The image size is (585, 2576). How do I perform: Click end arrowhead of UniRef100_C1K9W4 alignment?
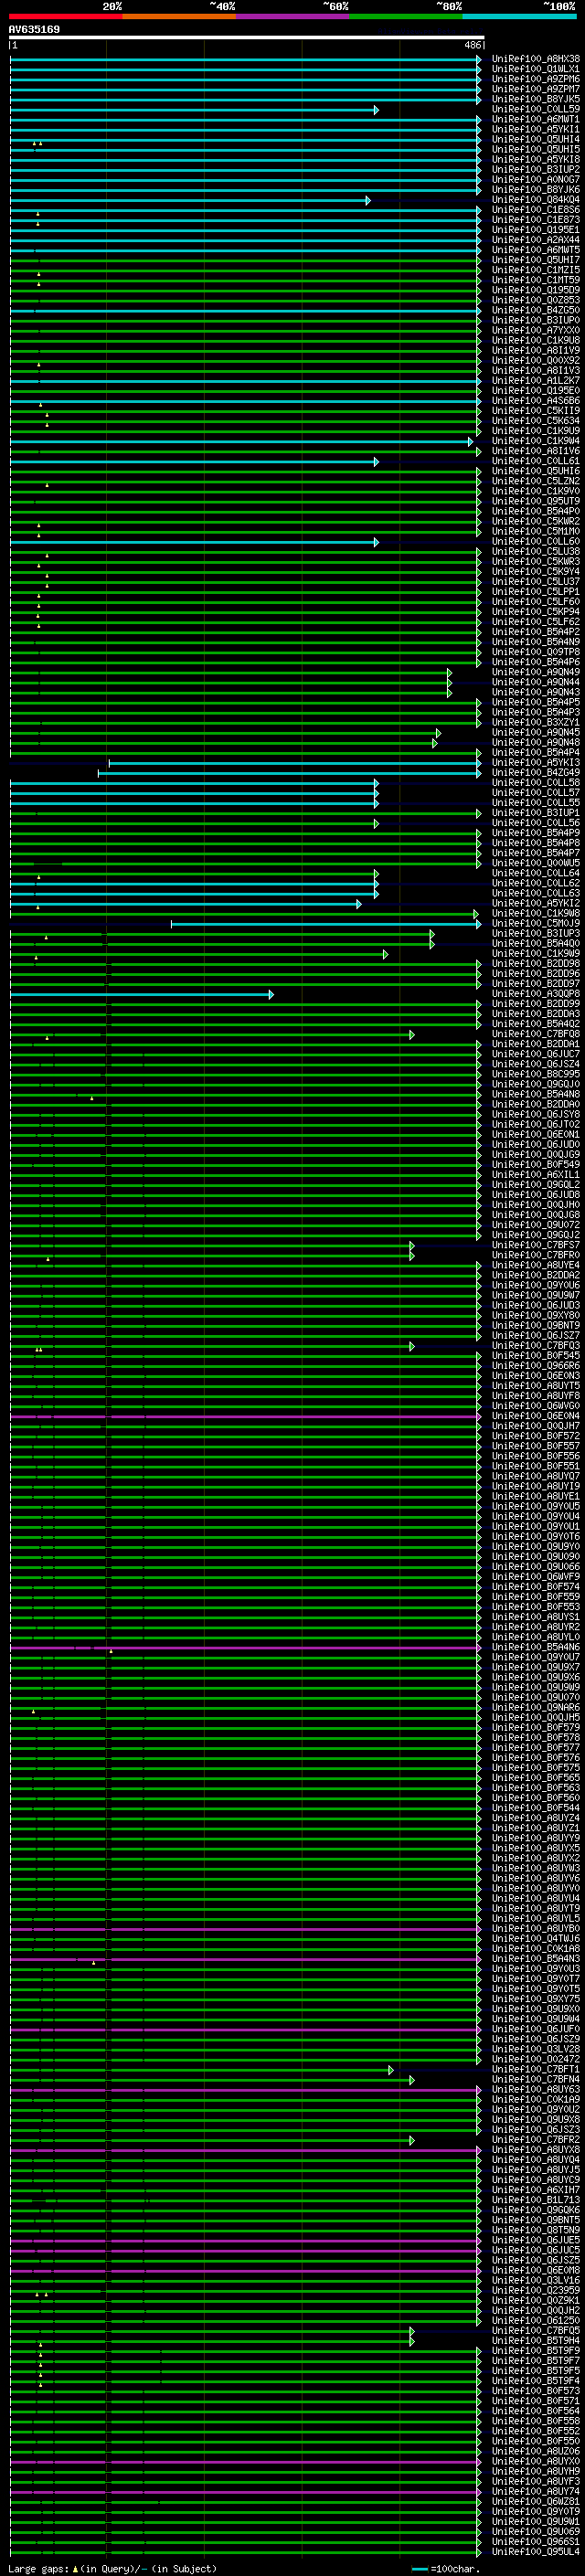pyautogui.click(x=470, y=442)
